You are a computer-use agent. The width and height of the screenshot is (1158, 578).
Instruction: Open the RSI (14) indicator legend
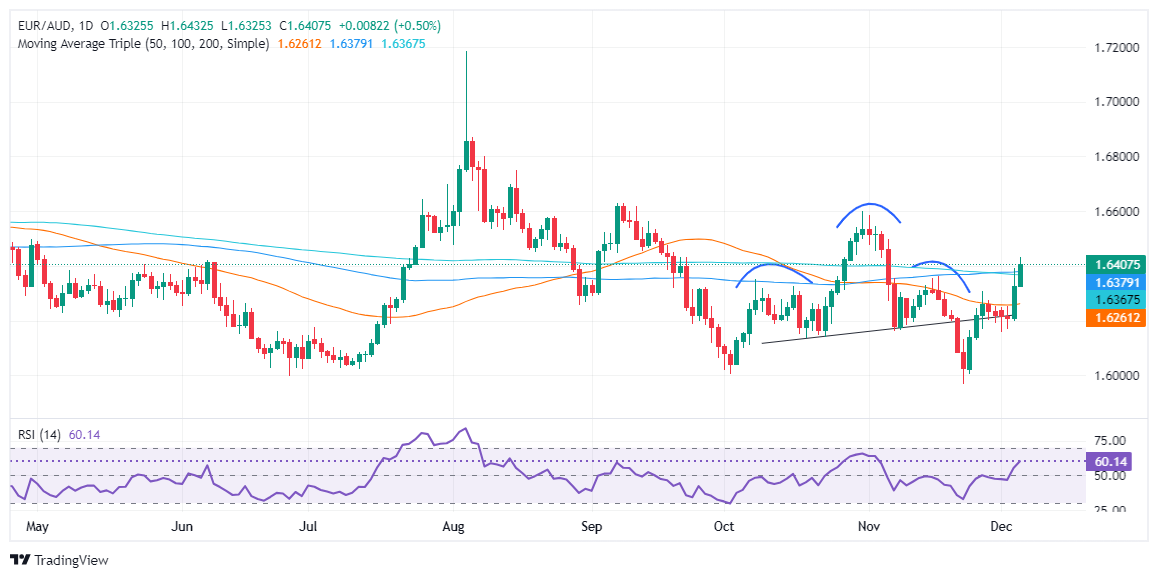tap(40, 435)
